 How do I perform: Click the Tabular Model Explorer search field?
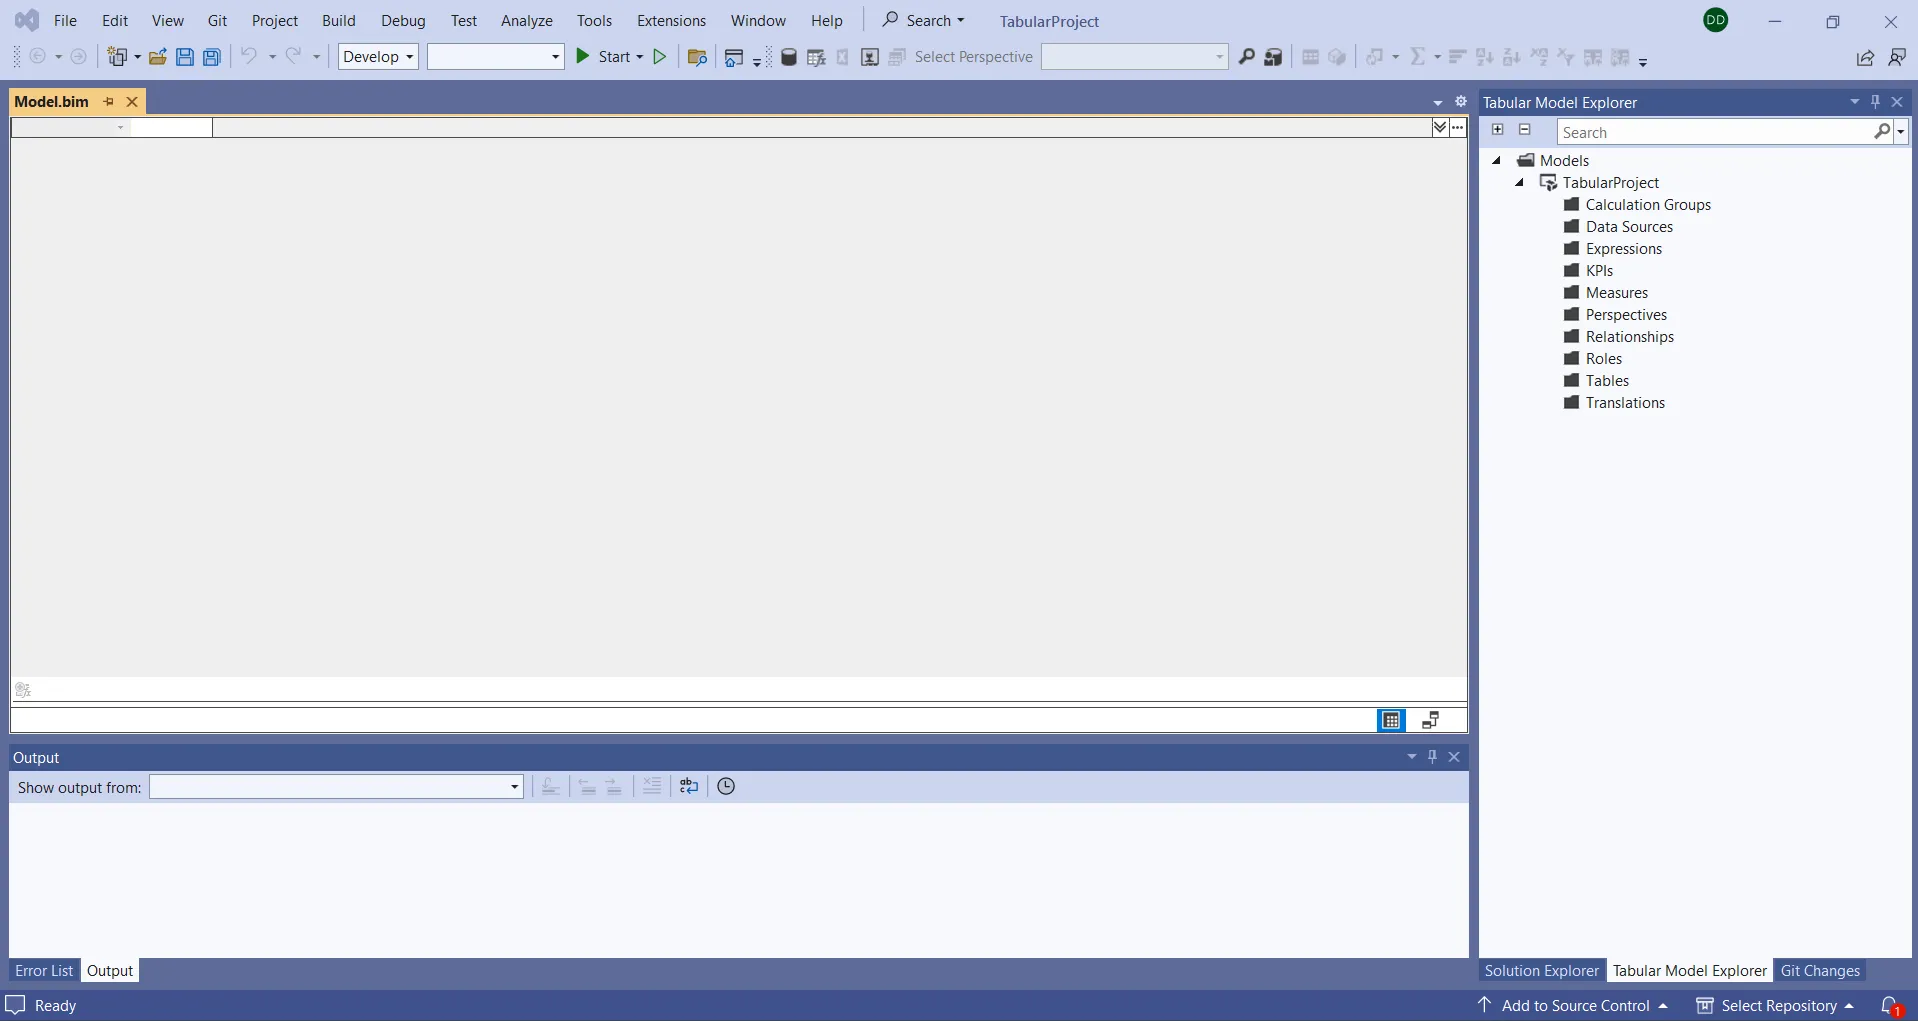pos(1714,132)
